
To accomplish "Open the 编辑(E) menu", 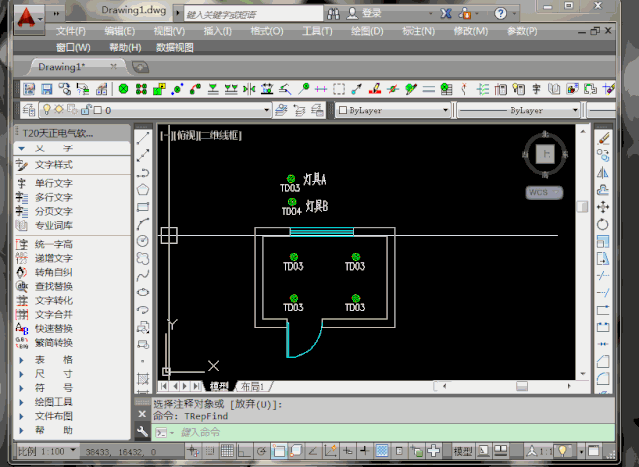I will pyautogui.click(x=119, y=31).
